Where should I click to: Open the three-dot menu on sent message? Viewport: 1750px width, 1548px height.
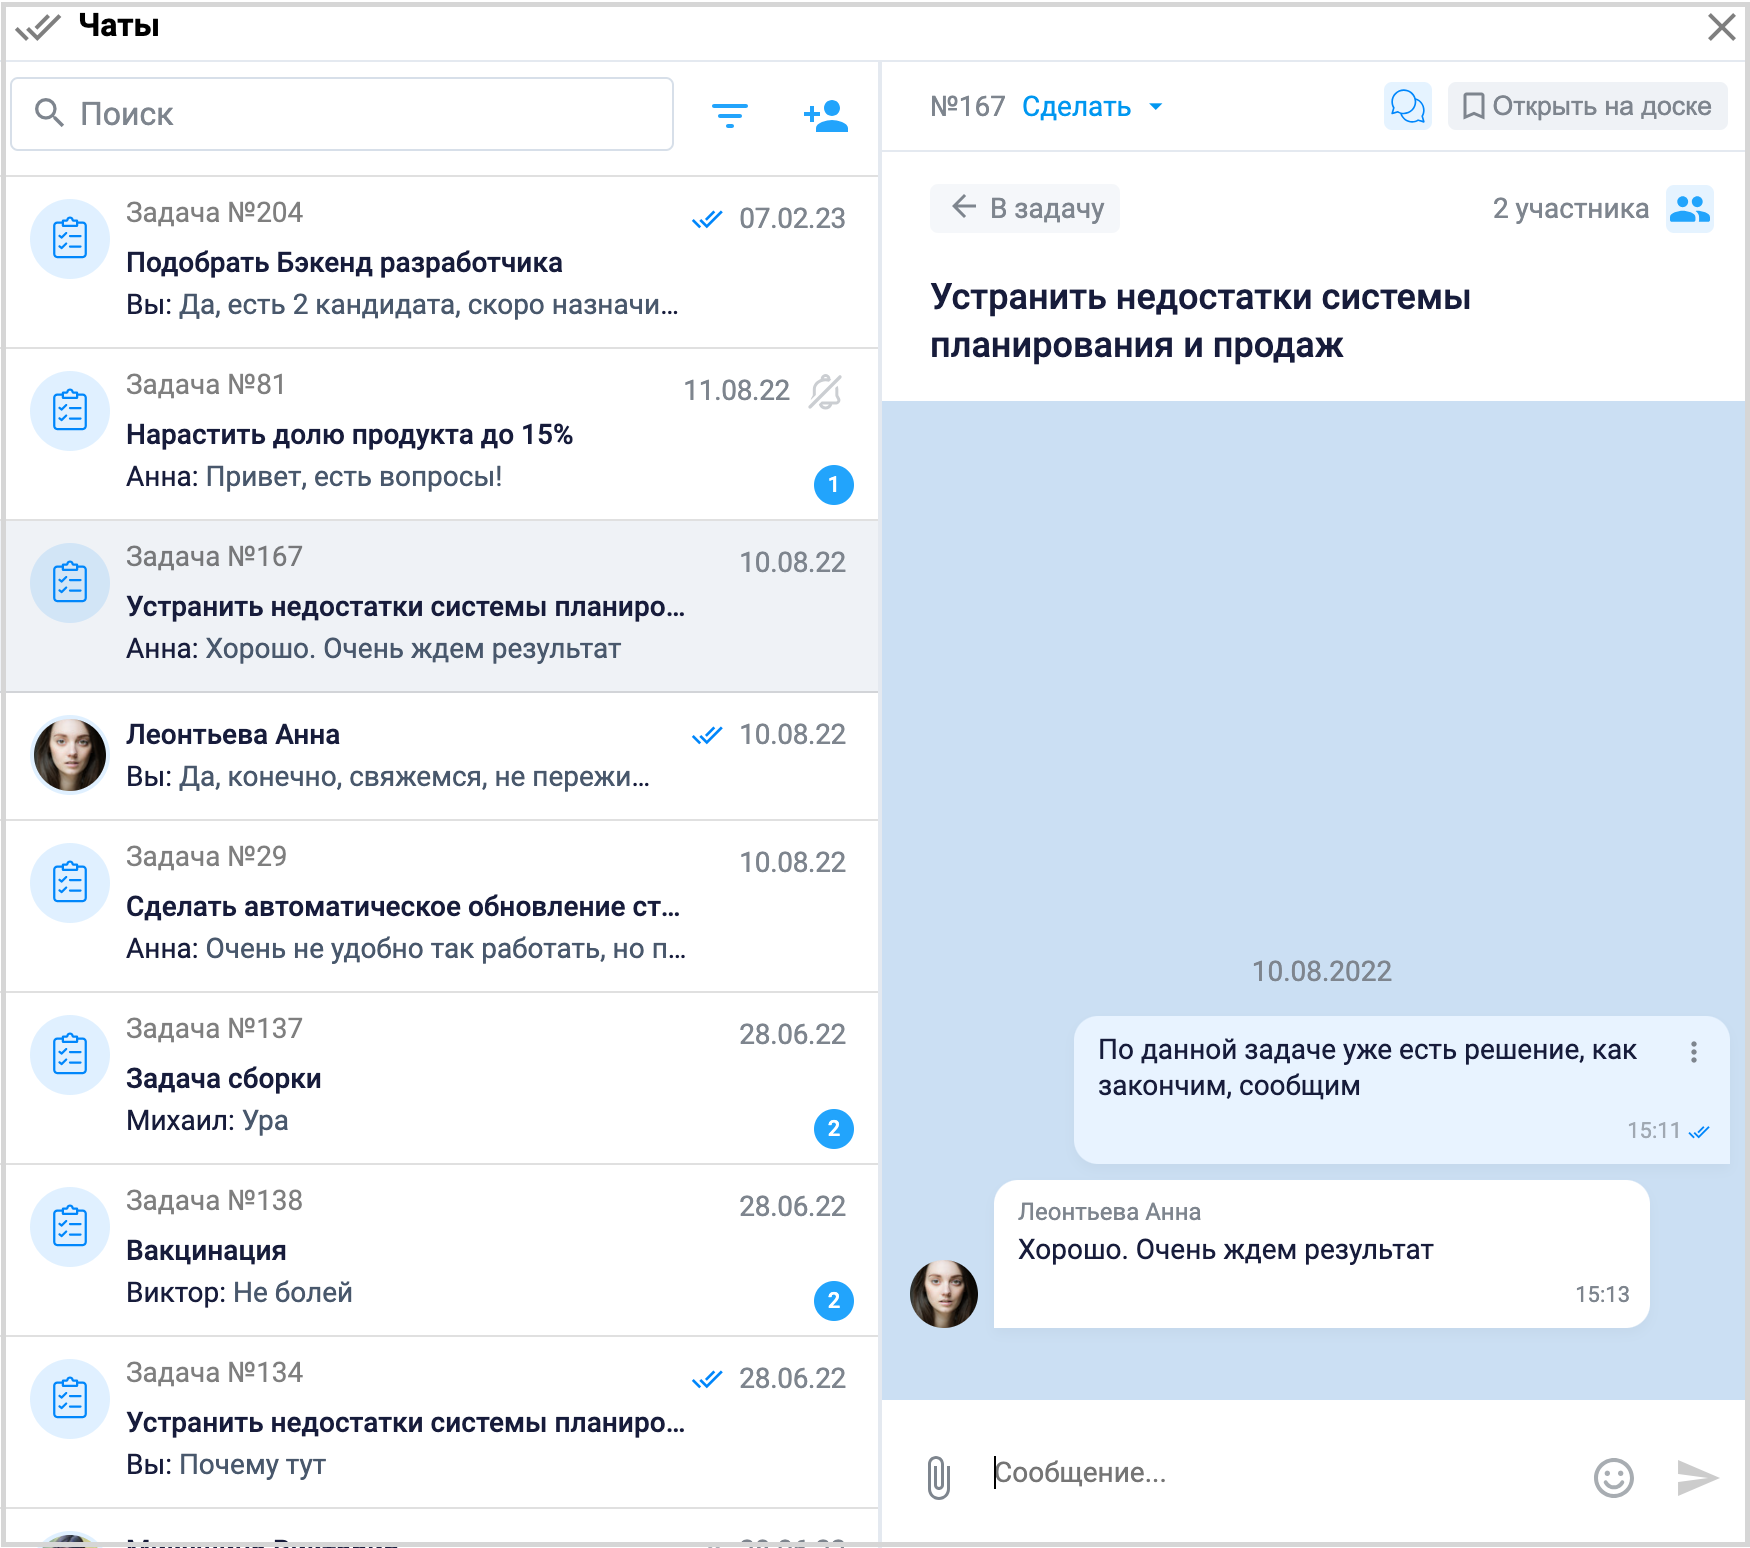click(1693, 1052)
